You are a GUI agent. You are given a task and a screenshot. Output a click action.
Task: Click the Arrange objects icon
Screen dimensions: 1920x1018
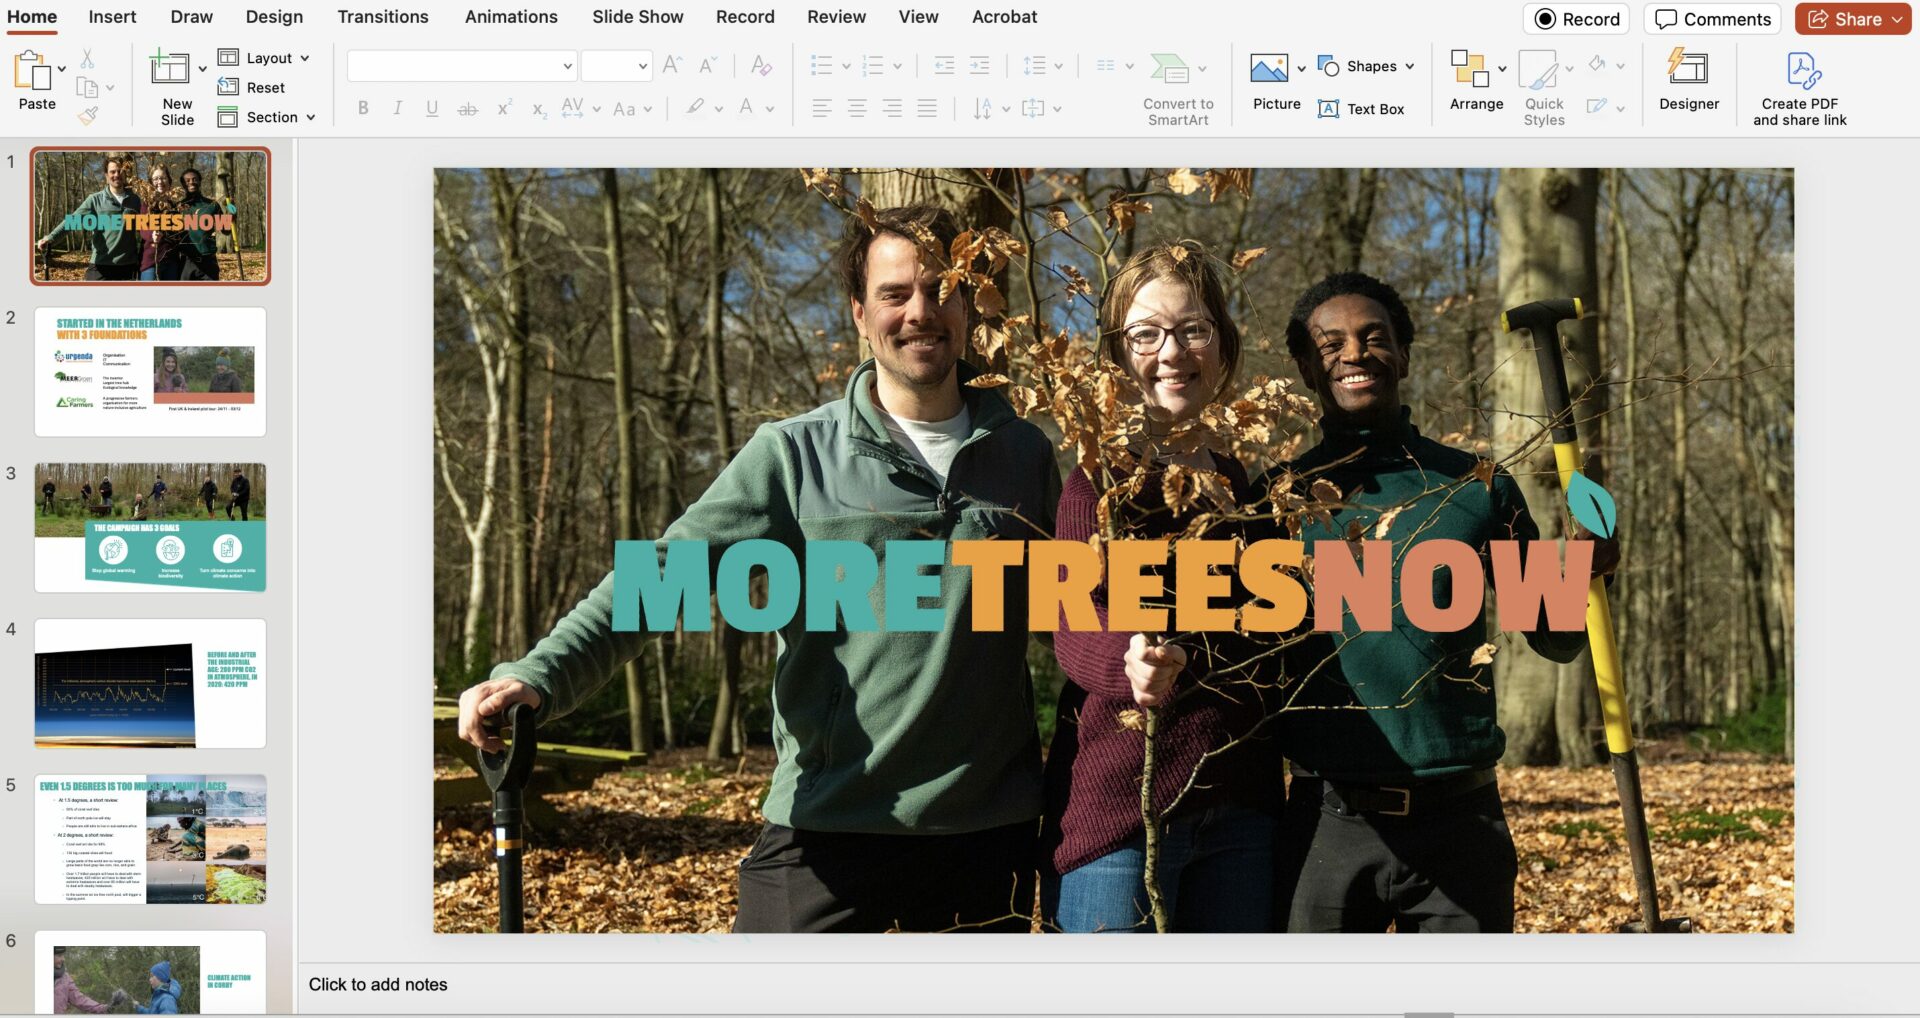[1469, 69]
